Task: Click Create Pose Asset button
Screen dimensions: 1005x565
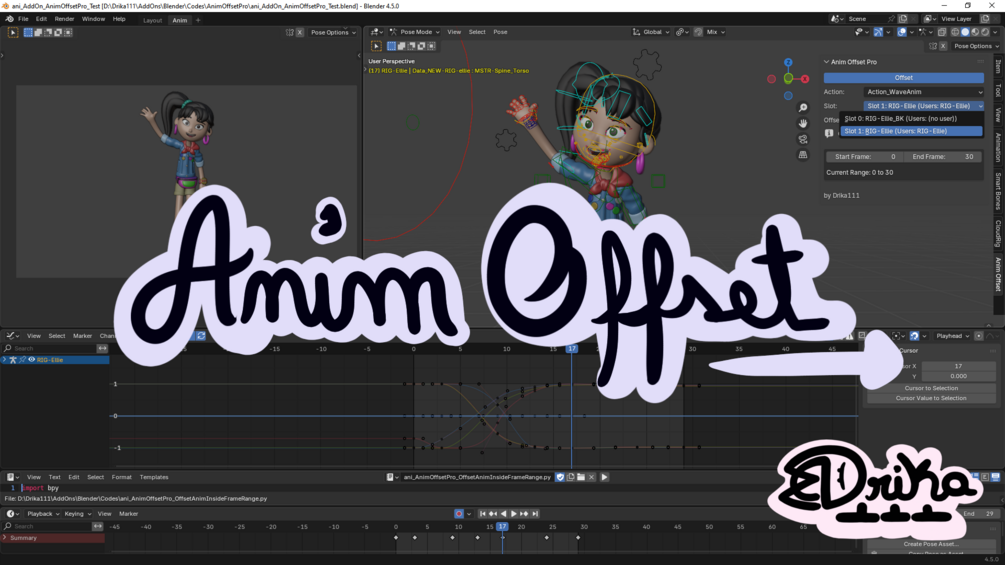Action: coord(931,544)
